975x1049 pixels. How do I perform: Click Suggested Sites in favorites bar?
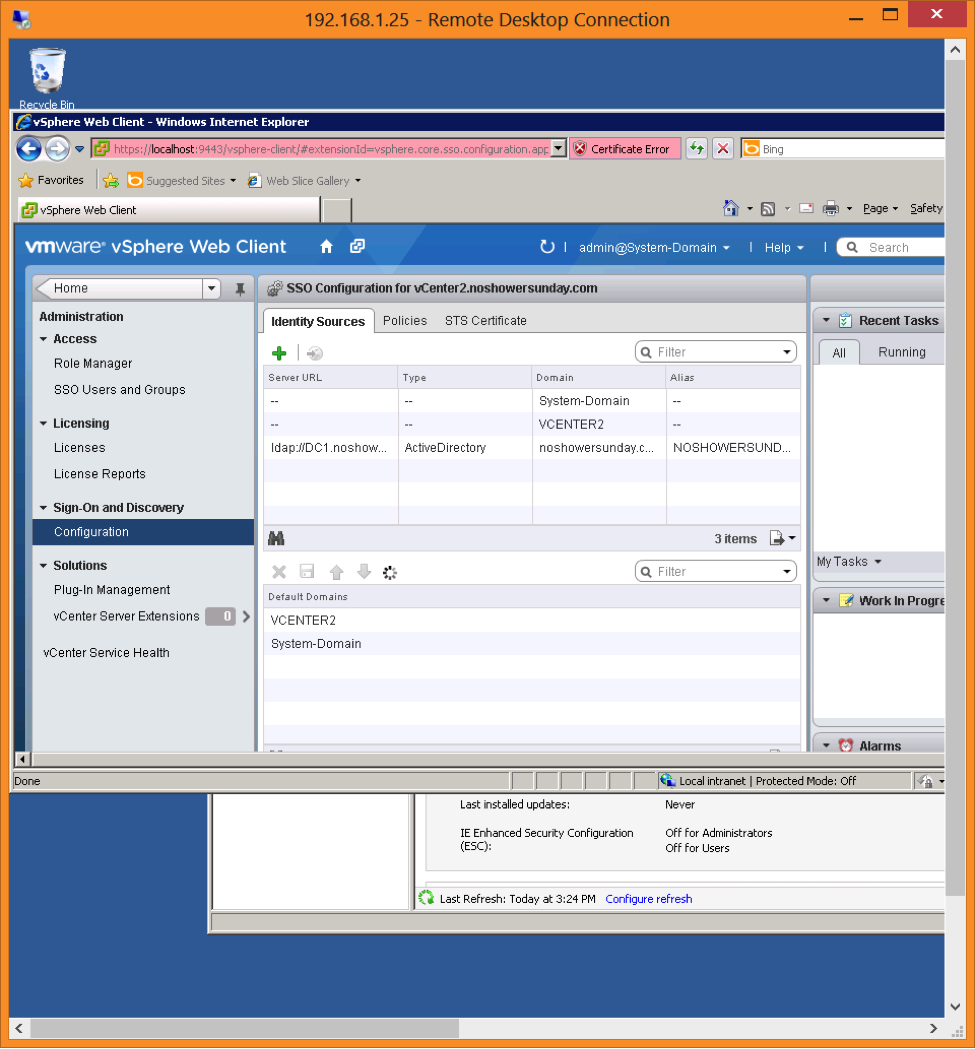182,181
